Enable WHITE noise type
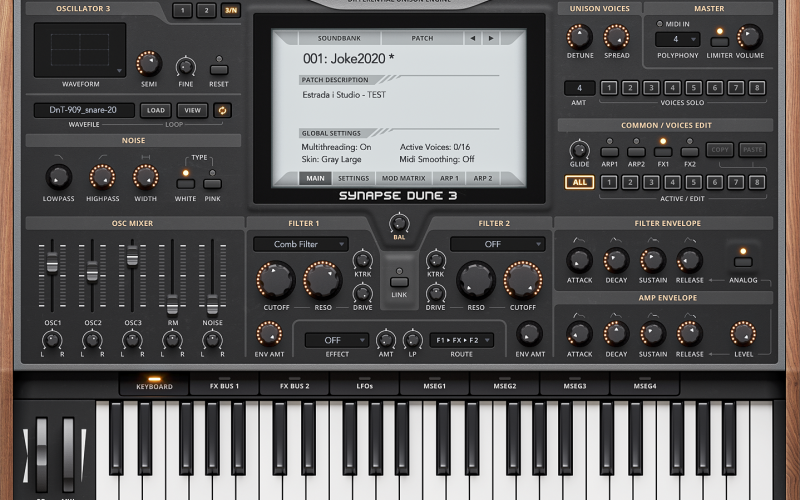Viewport: 800px width, 500px height. (x=185, y=184)
